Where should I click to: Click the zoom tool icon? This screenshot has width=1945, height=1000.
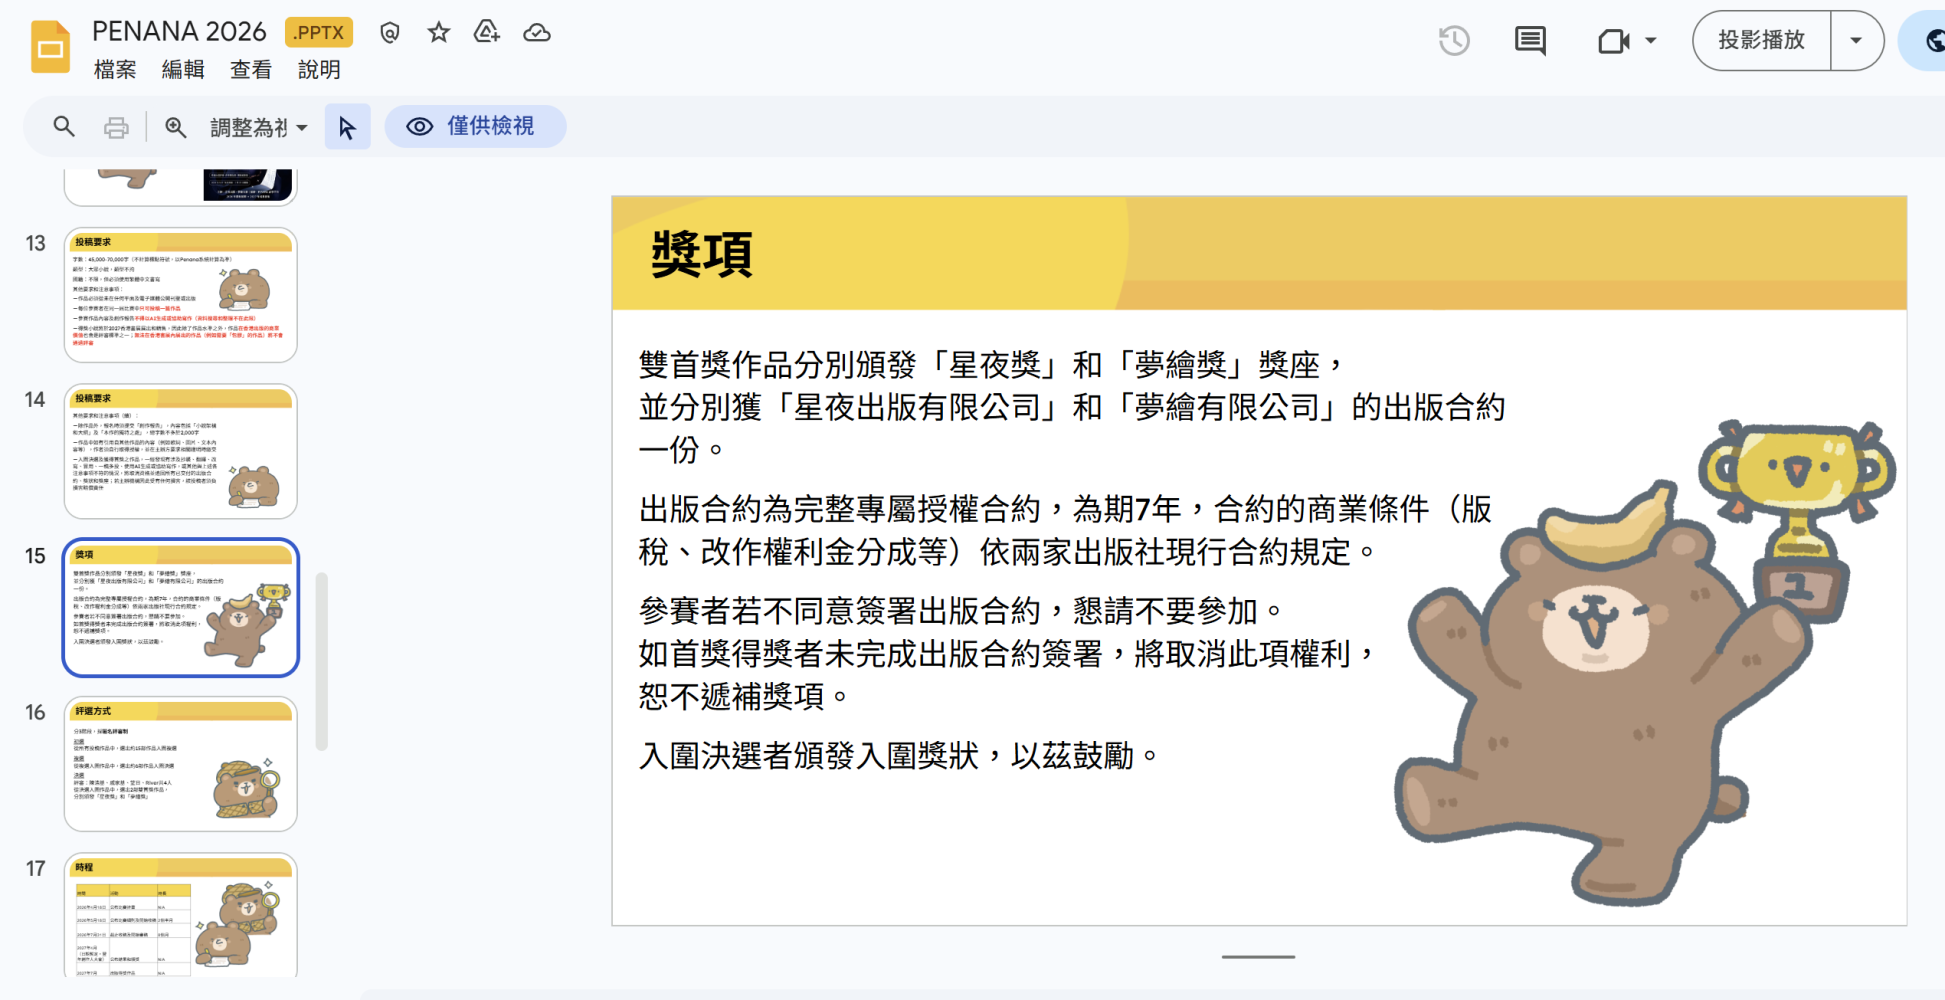click(x=176, y=127)
